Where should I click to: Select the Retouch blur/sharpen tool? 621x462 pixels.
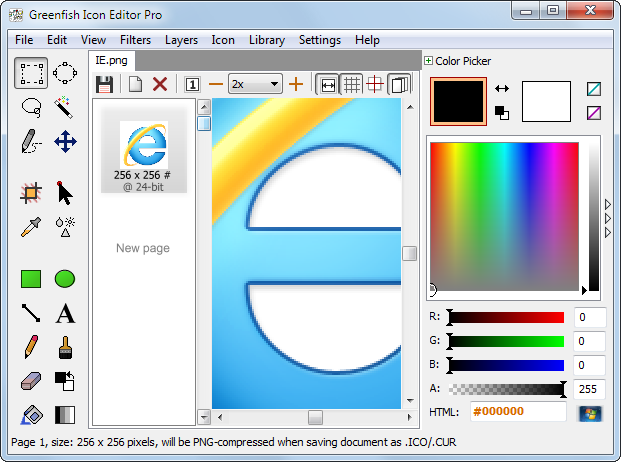click(x=65, y=227)
